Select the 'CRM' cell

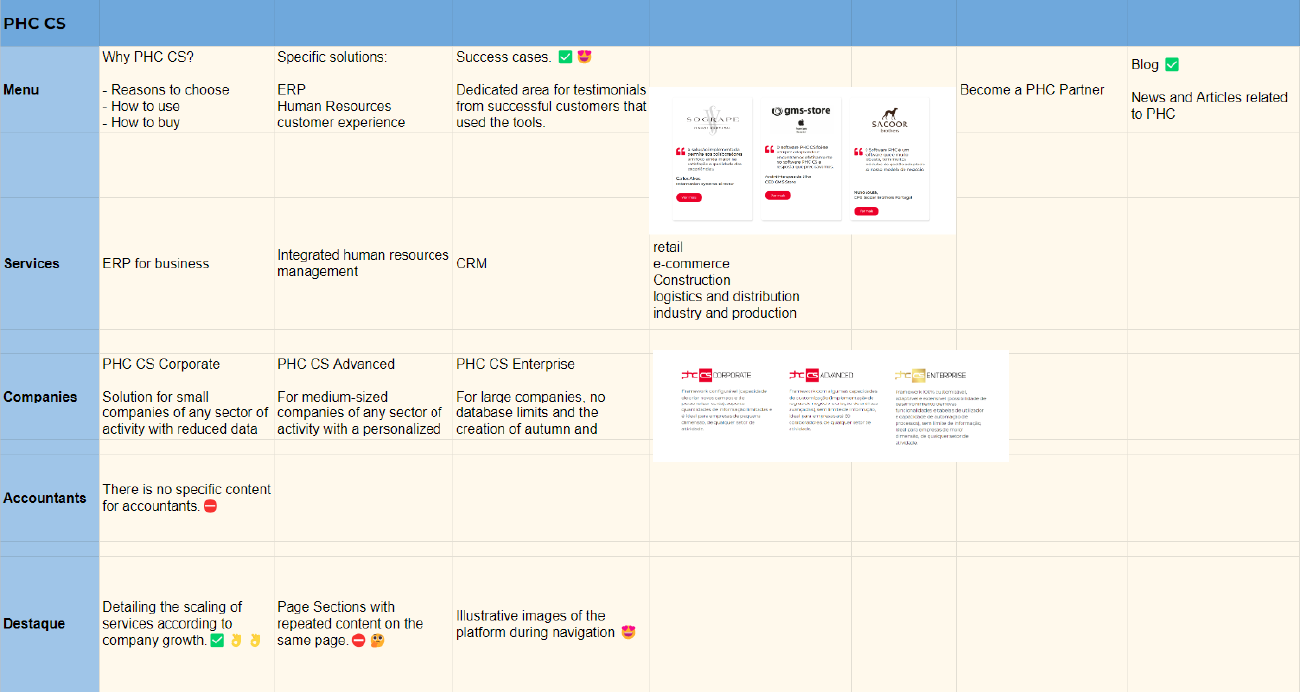tap(551, 263)
